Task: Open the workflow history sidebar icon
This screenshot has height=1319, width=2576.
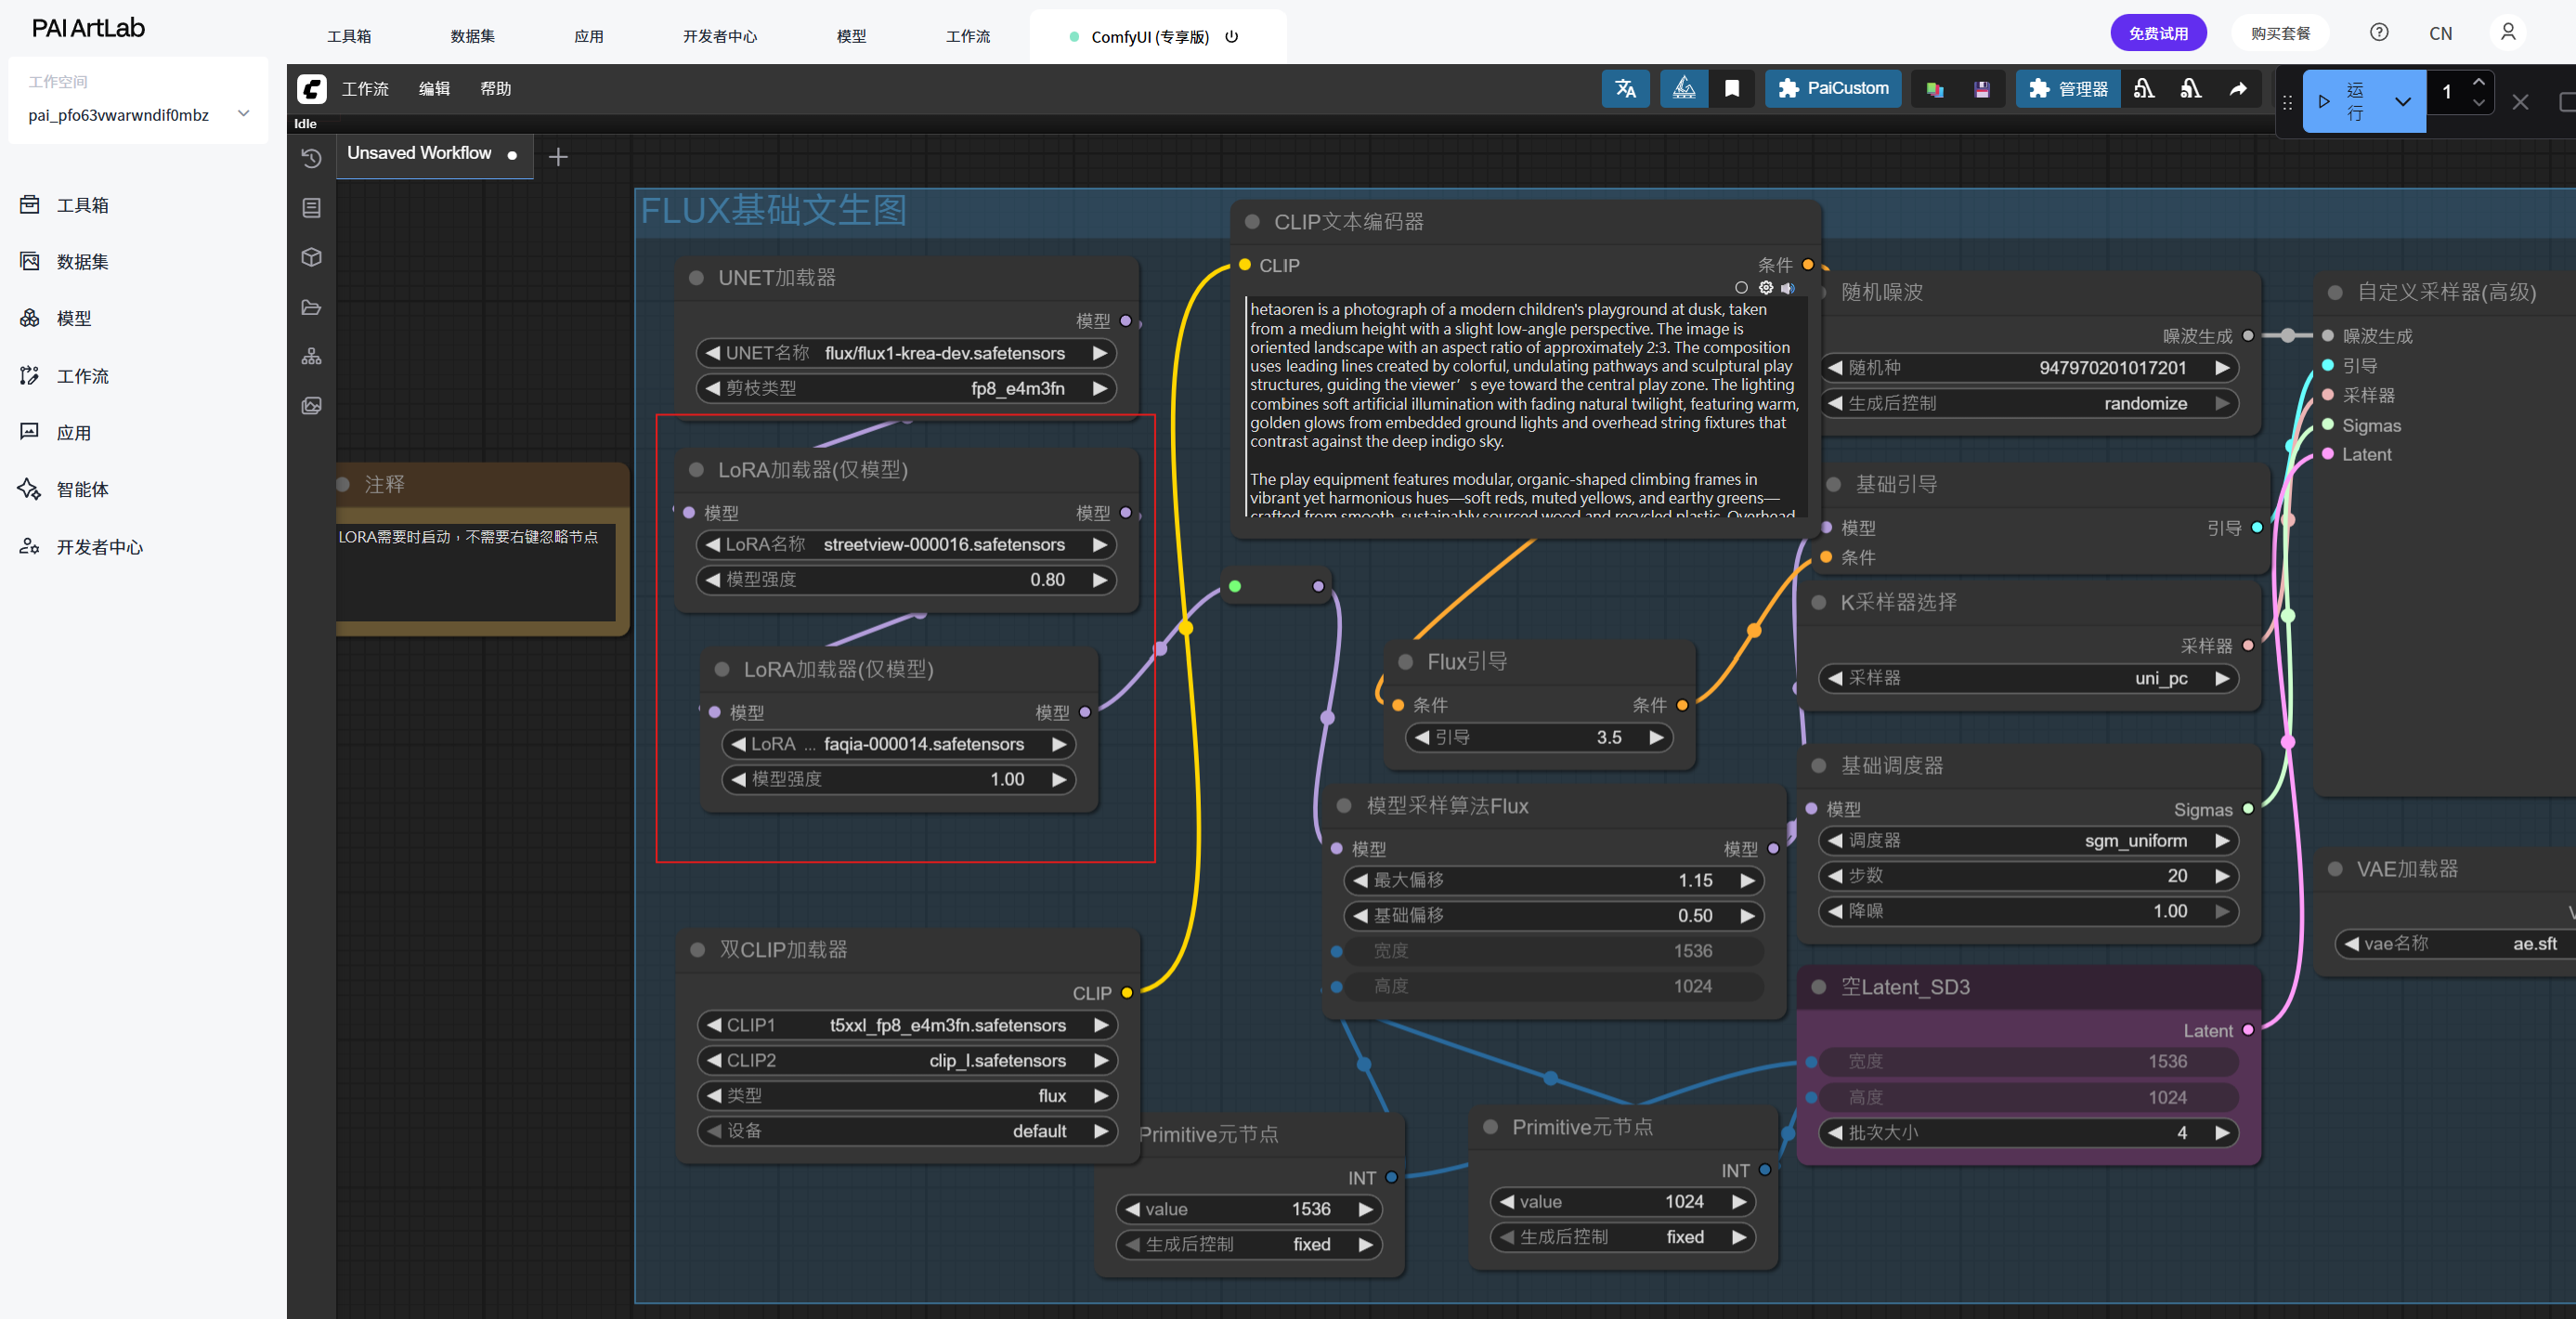Action: [x=311, y=158]
